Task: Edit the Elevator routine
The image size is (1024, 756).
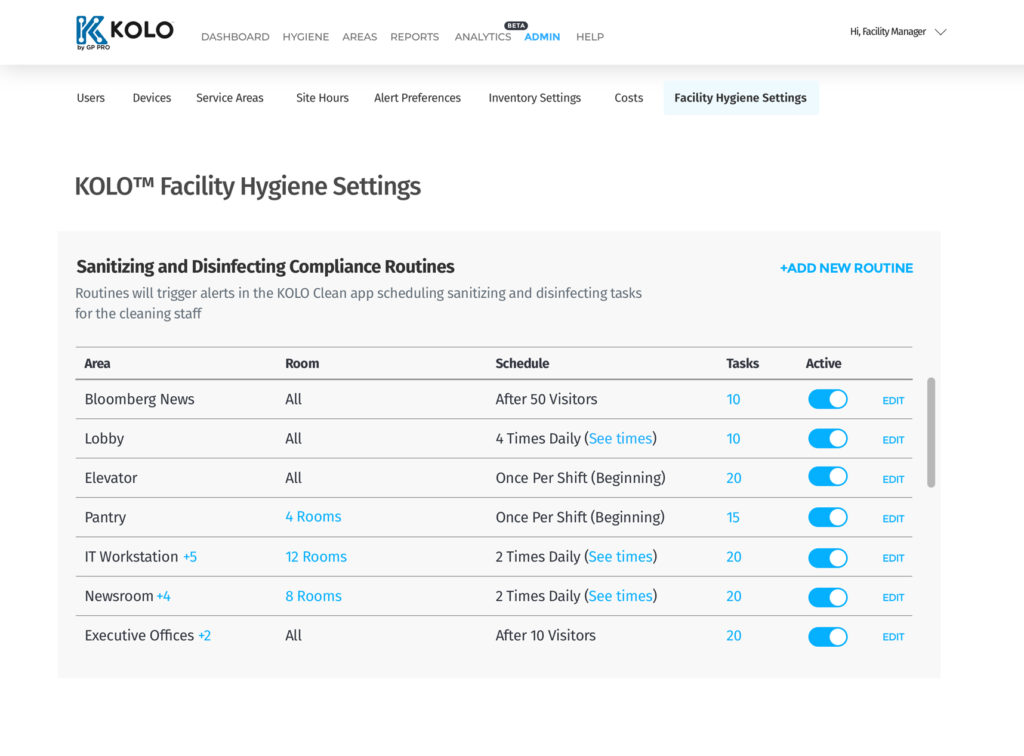Action: (x=893, y=479)
